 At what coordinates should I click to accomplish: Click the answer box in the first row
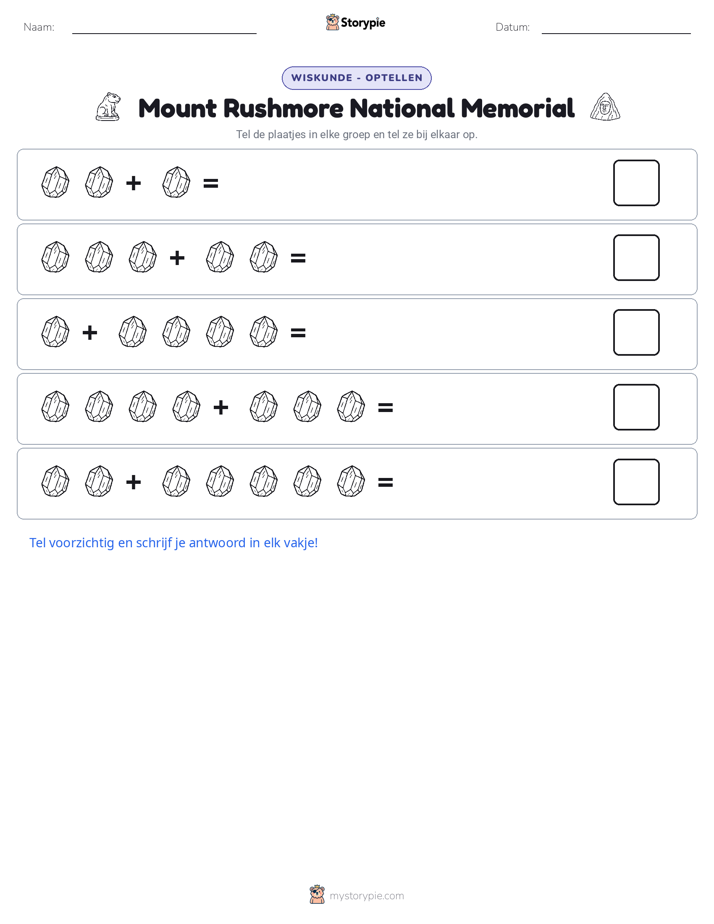point(636,183)
